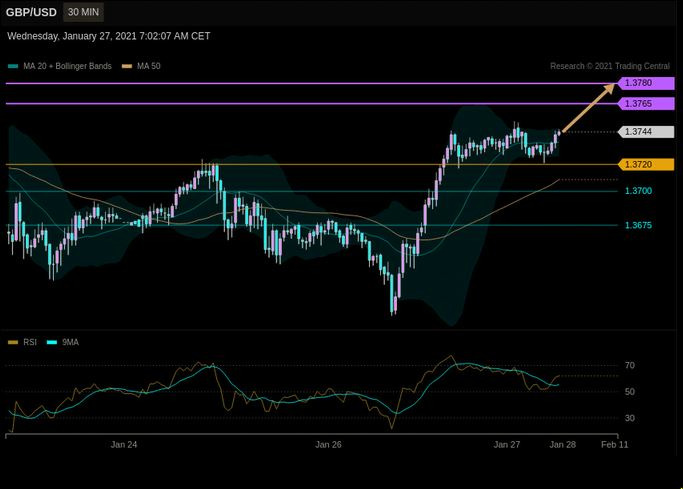The height and width of the screenshot is (489, 683).
Task: Click the MA 50 legend color swatch
Action: coord(127,66)
